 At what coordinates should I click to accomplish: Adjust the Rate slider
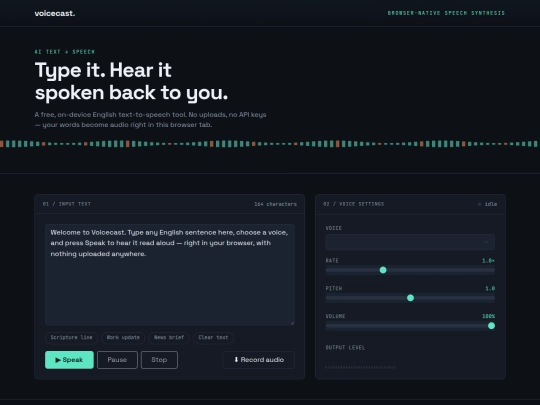[x=410, y=270]
